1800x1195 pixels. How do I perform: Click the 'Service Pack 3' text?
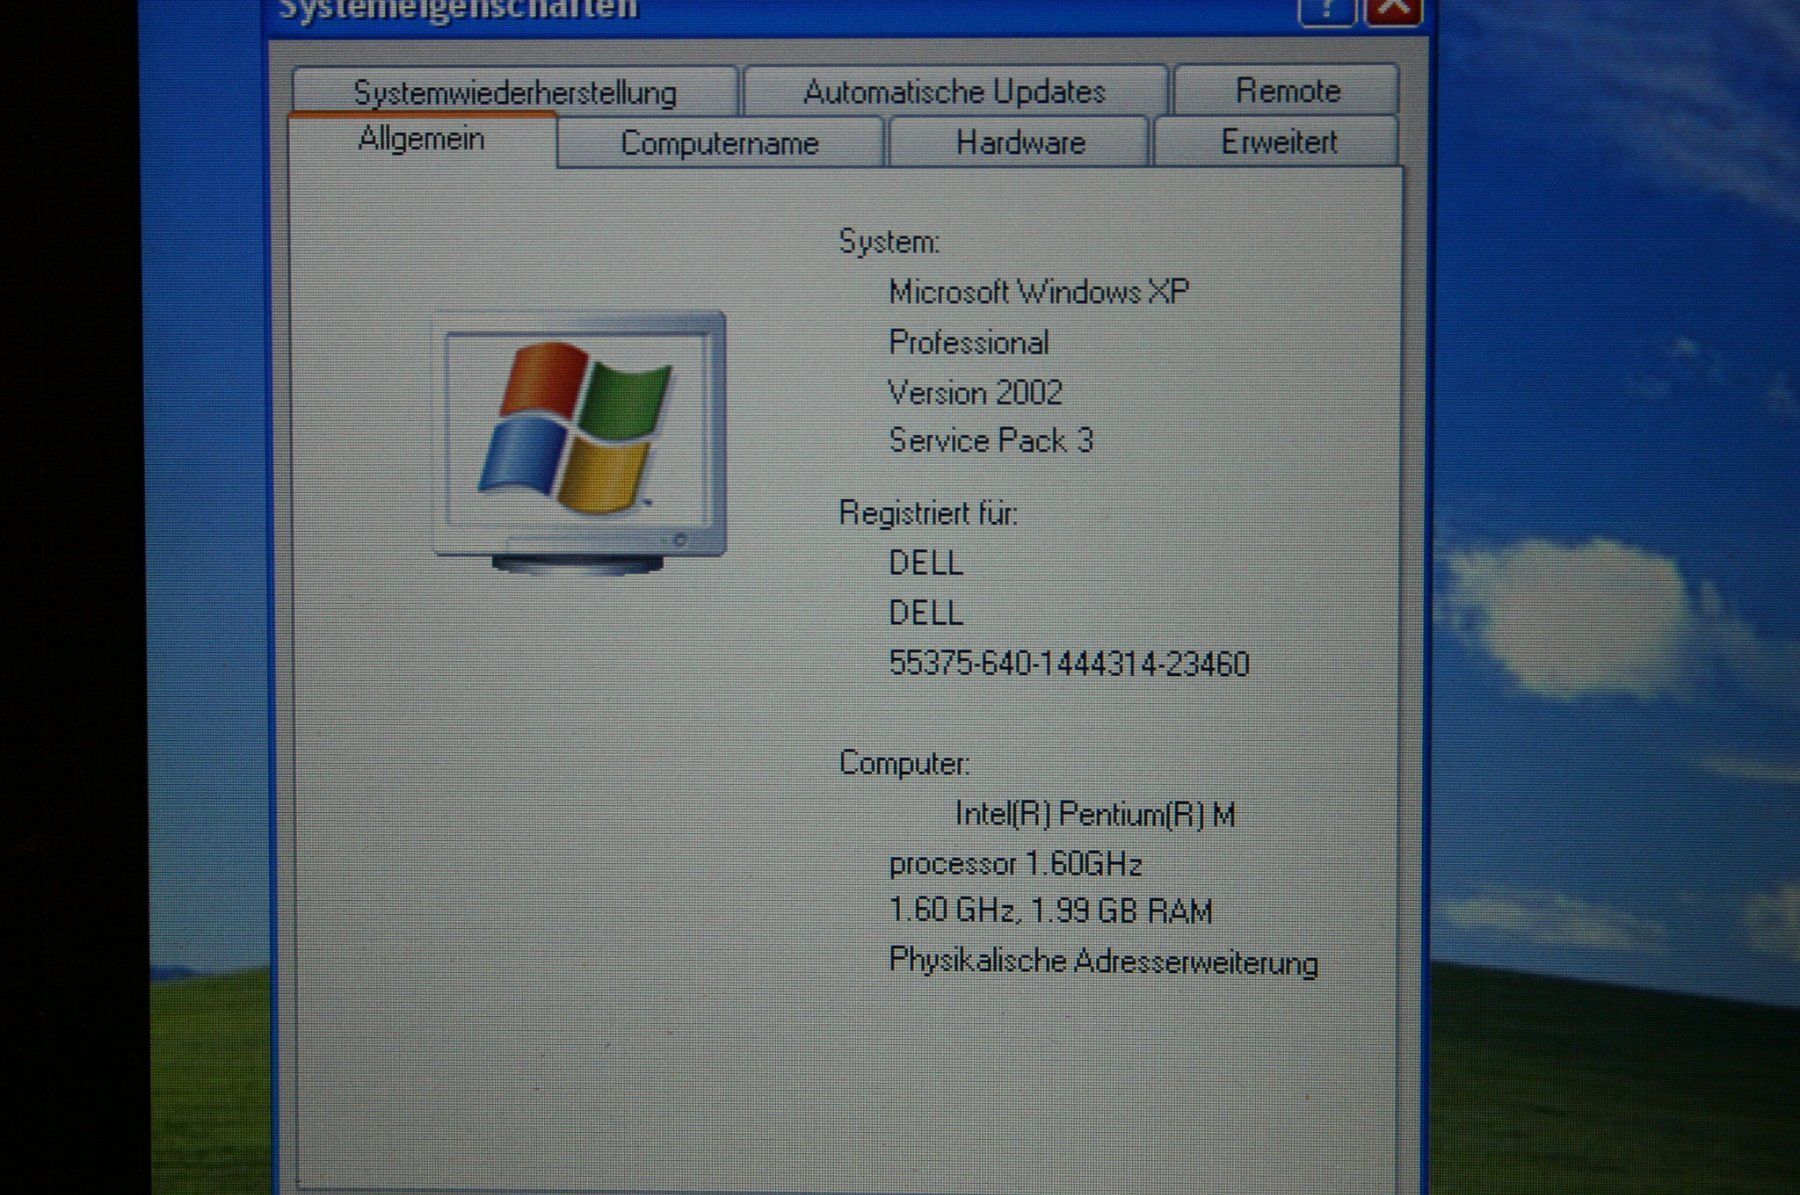991,441
